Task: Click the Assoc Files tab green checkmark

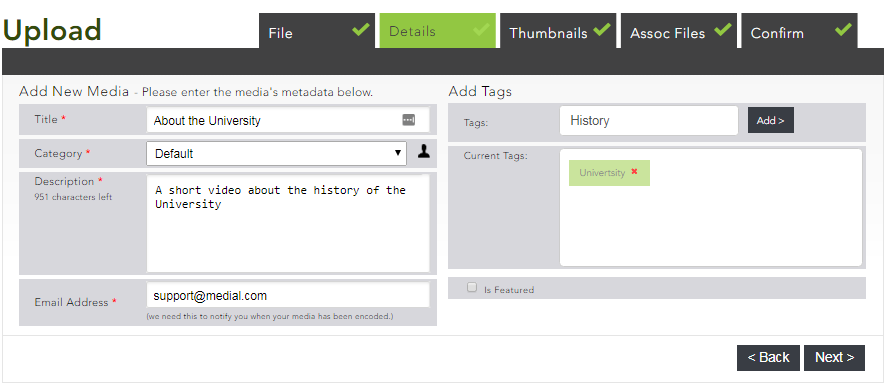Action: pos(722,29)
